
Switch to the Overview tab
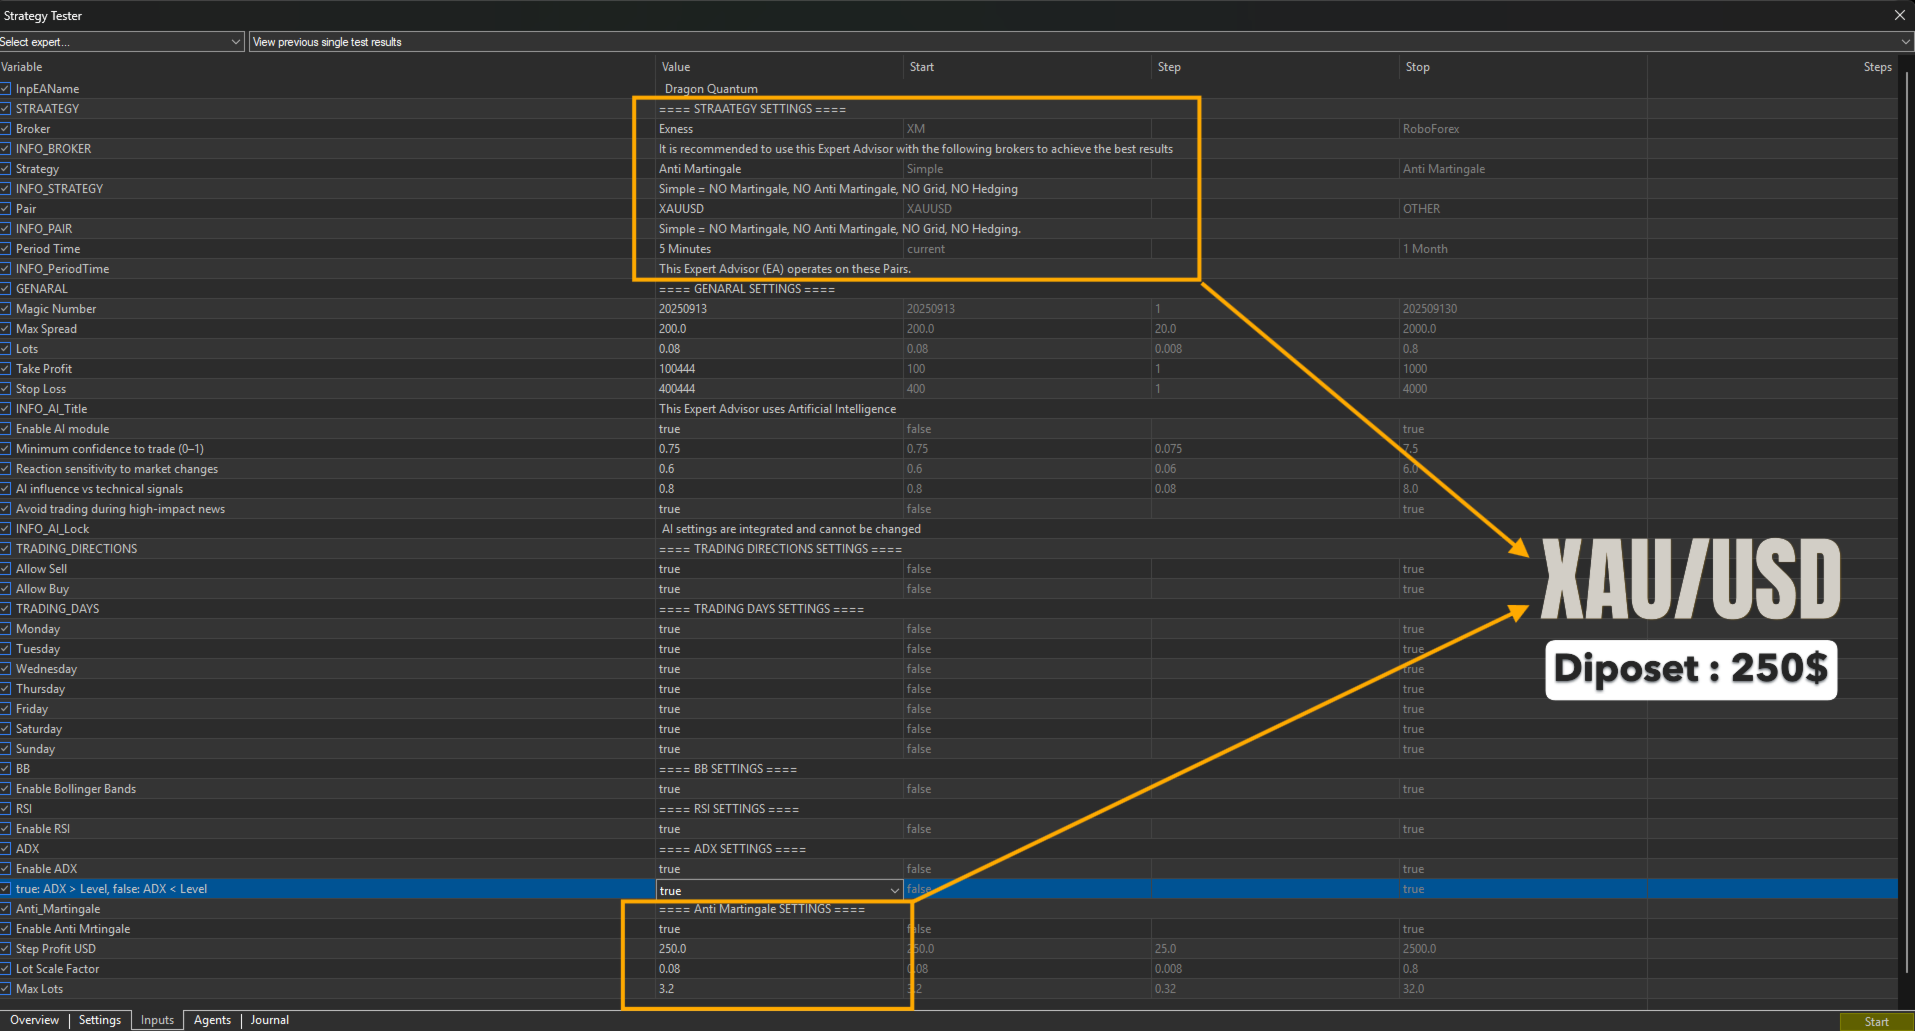34,1020
